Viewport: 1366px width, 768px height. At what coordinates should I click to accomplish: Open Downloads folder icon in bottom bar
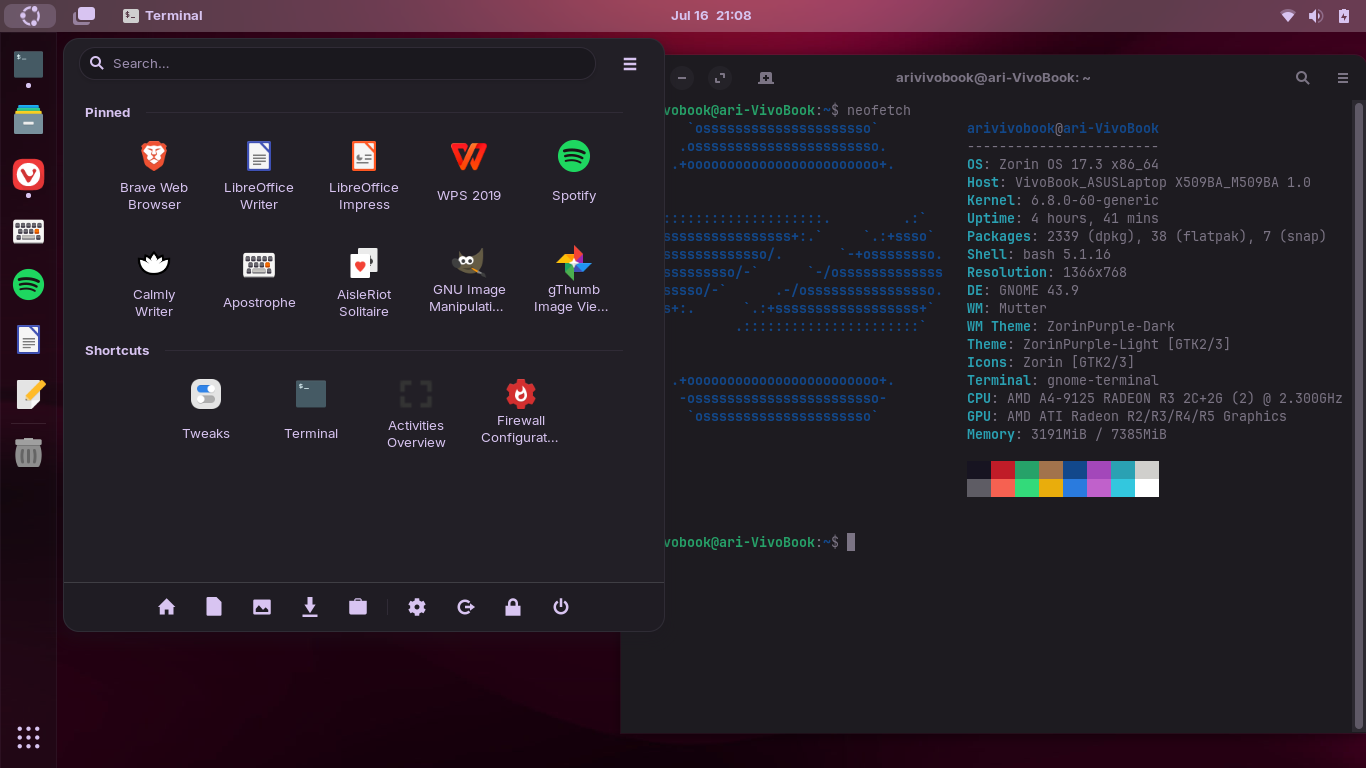(x=310, y=607)
